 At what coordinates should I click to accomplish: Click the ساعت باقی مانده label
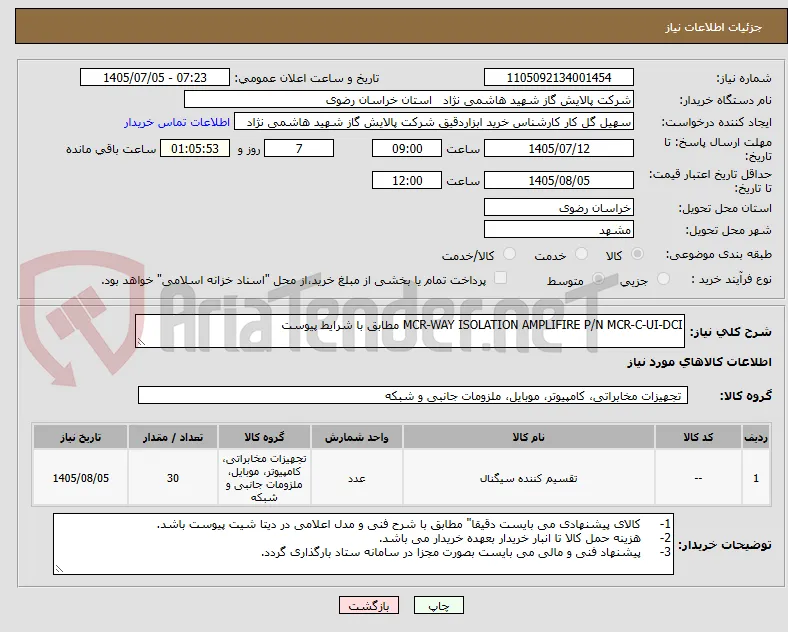pyautogui.click(x=111, y=149)
